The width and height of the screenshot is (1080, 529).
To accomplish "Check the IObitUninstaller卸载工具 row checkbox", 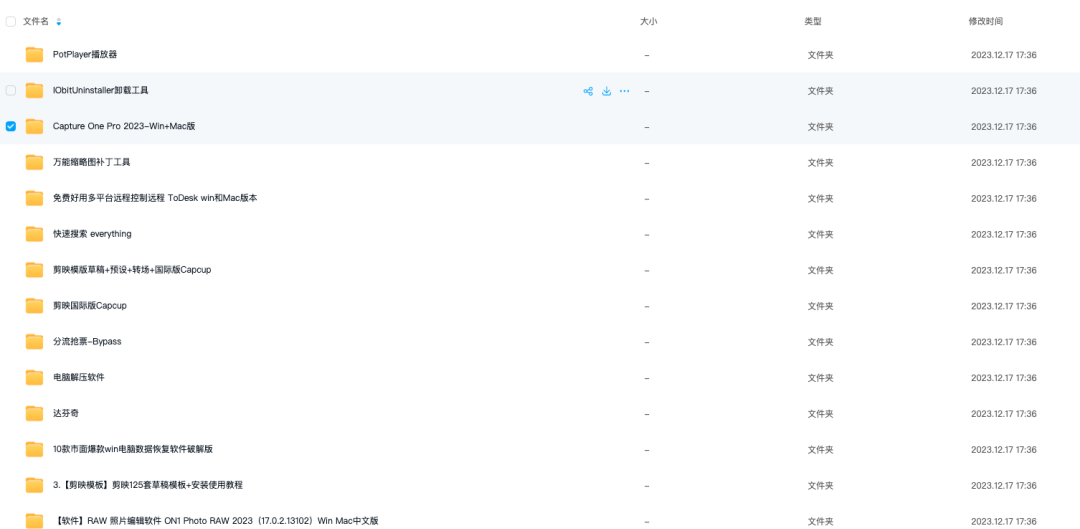I will tap(11, 90).
